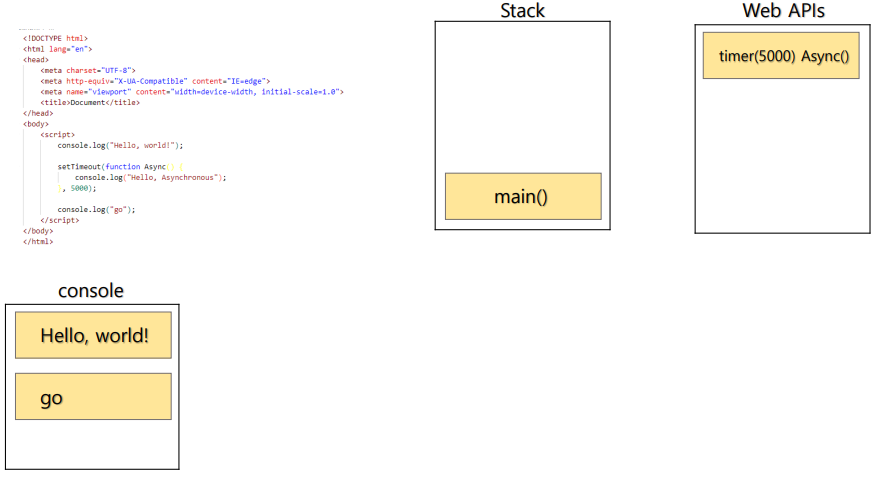
Task: Click the <title>Document</title> line
Action: click(90, 102)
